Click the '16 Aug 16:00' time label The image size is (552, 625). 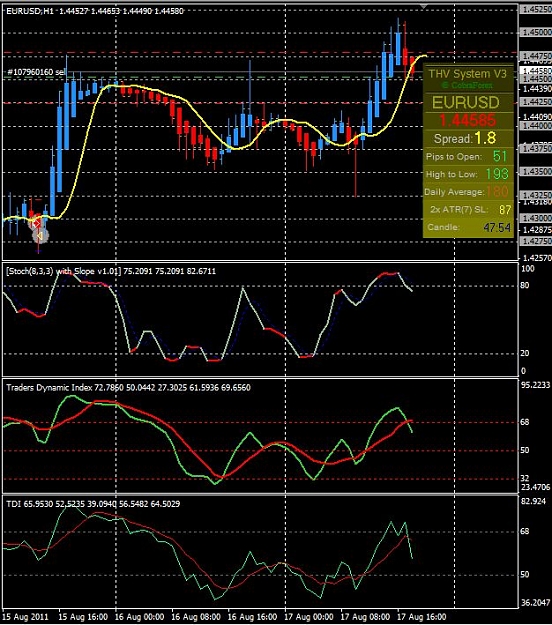[x=252, y=617]
